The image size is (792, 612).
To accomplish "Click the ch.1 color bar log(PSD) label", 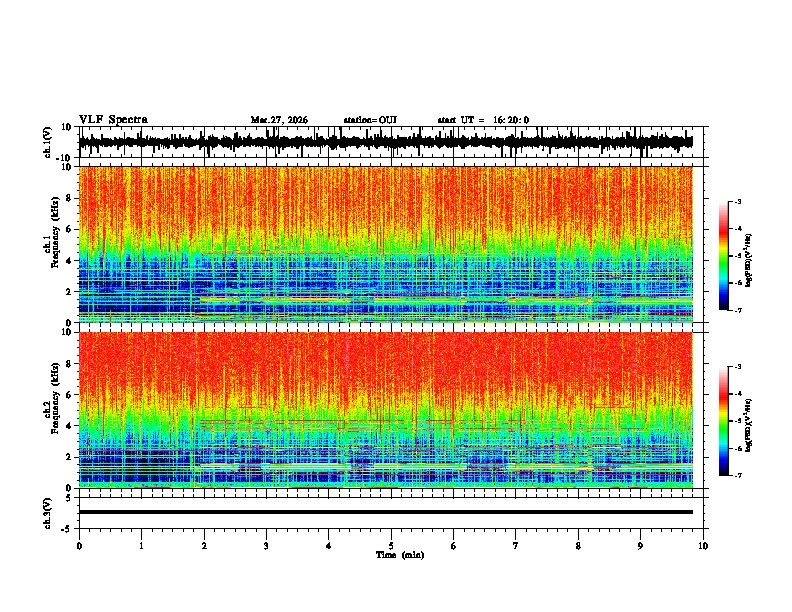I will (x=748, y=260).
